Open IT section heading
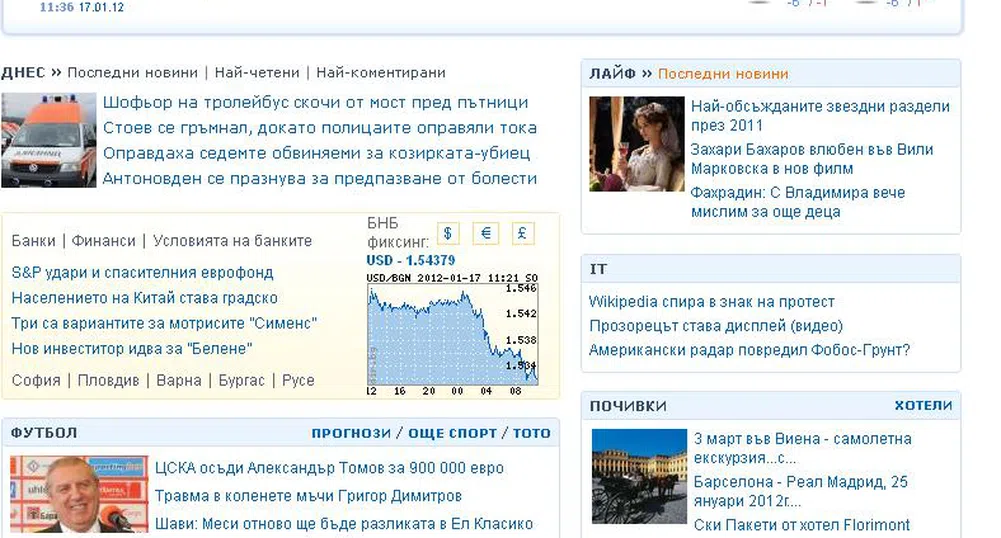 pos(598,269)
